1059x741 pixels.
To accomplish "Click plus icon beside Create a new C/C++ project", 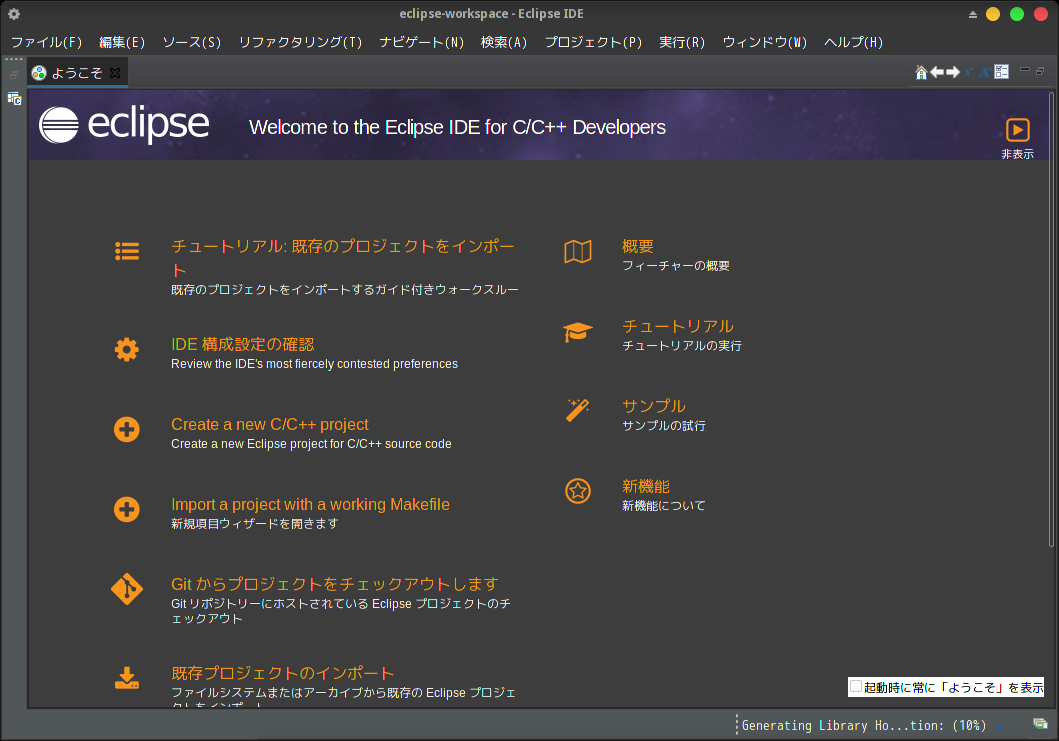I will pyautogui.click(x=127, y=430).
